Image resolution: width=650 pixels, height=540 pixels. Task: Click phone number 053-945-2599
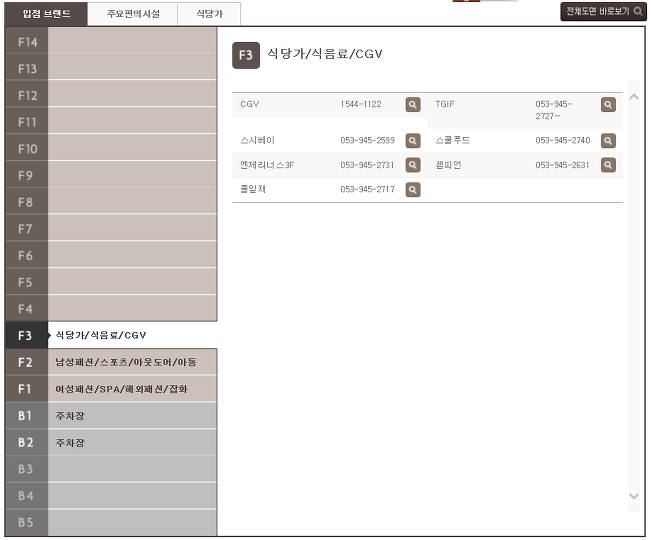click(367, 140)
